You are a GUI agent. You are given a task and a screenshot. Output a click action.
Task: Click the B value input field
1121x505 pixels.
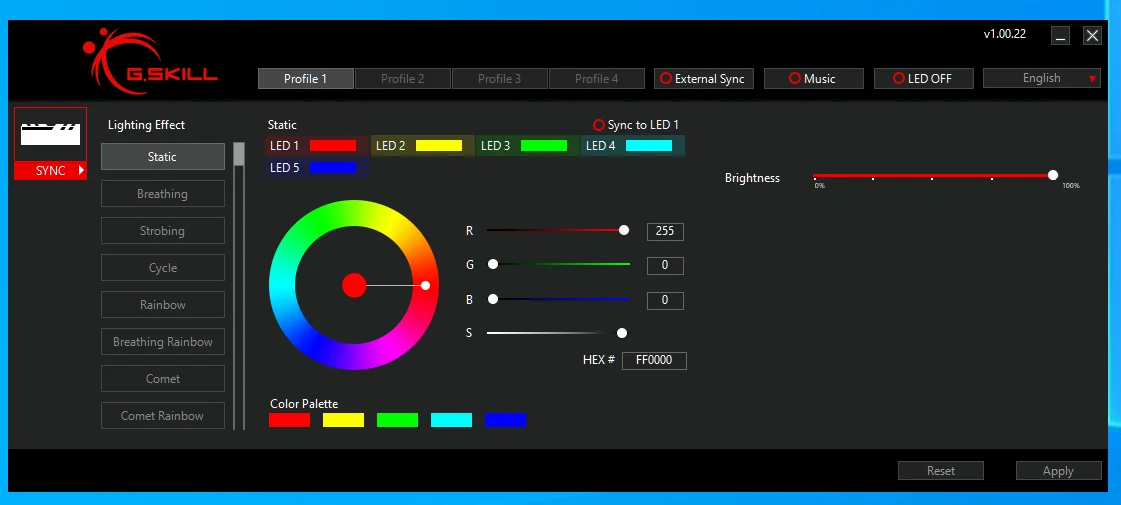click(665, 300)
